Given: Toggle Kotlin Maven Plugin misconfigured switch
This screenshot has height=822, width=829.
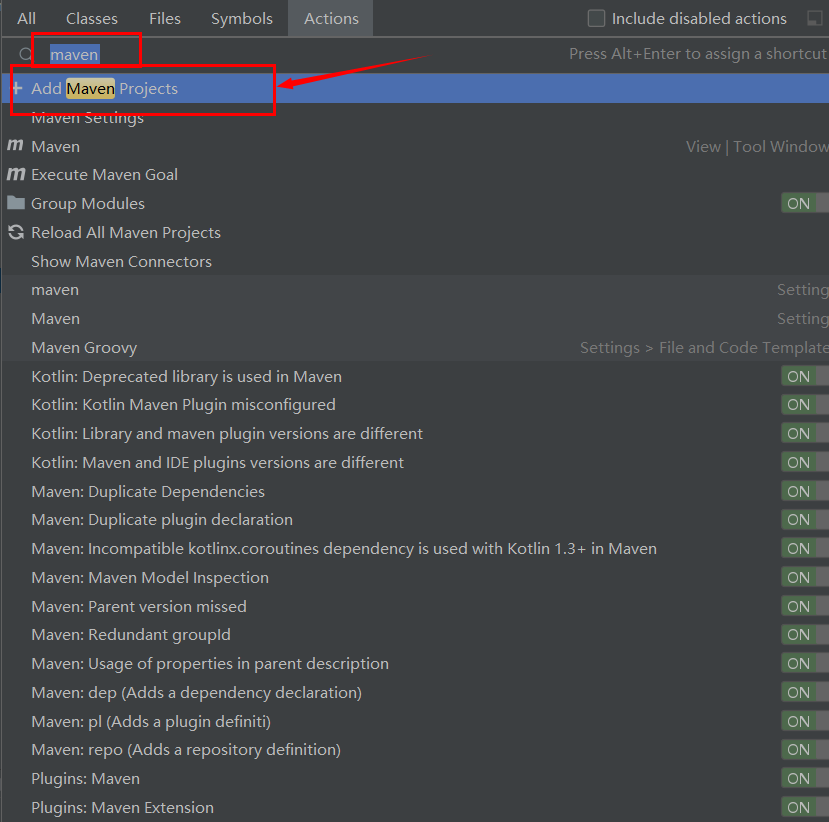Looking at the screenshot, I should (805, 405).
